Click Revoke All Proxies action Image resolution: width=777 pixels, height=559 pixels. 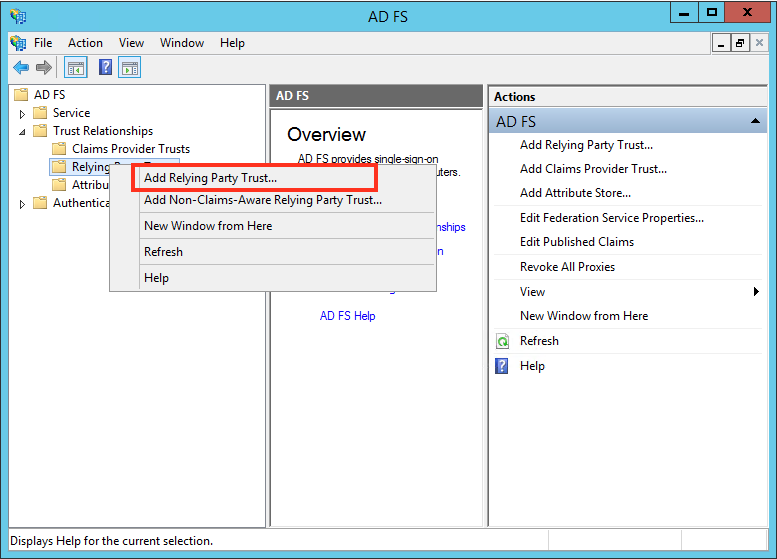pyautogui.click(x=567, y=267)
